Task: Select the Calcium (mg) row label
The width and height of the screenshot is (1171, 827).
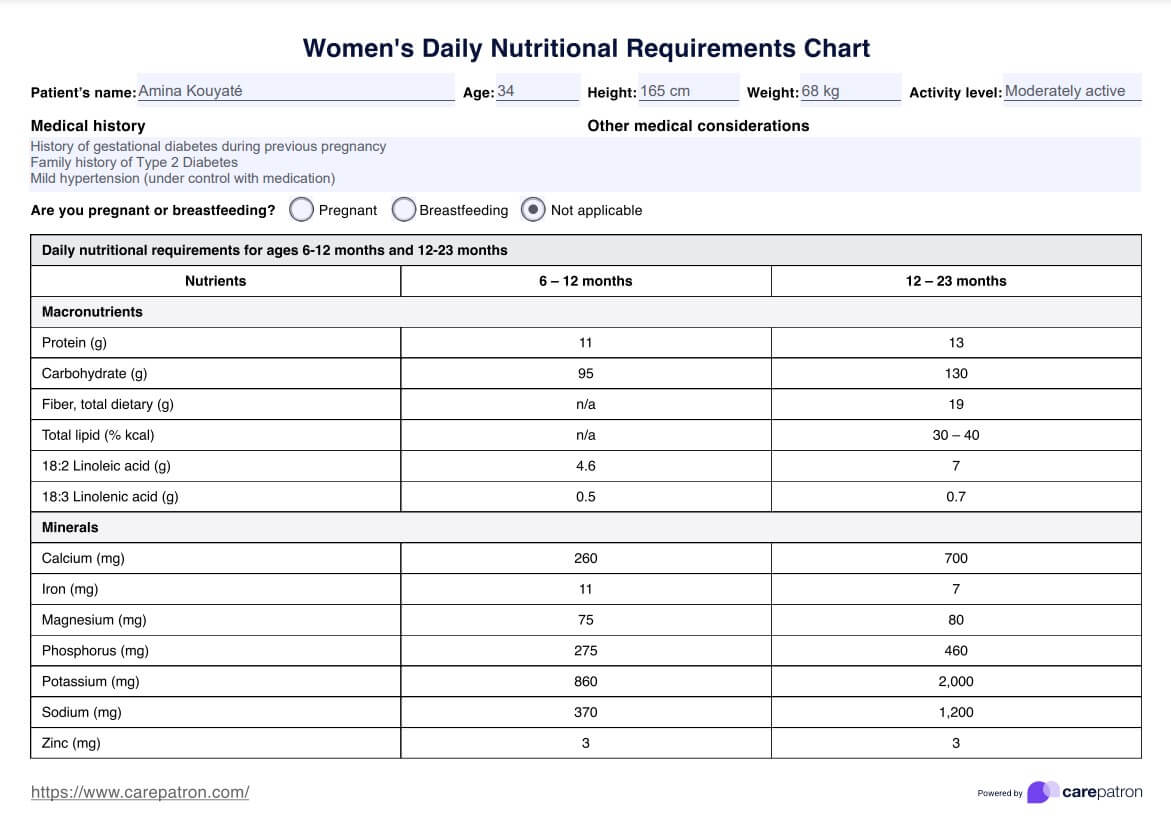Action: [83, 558]
